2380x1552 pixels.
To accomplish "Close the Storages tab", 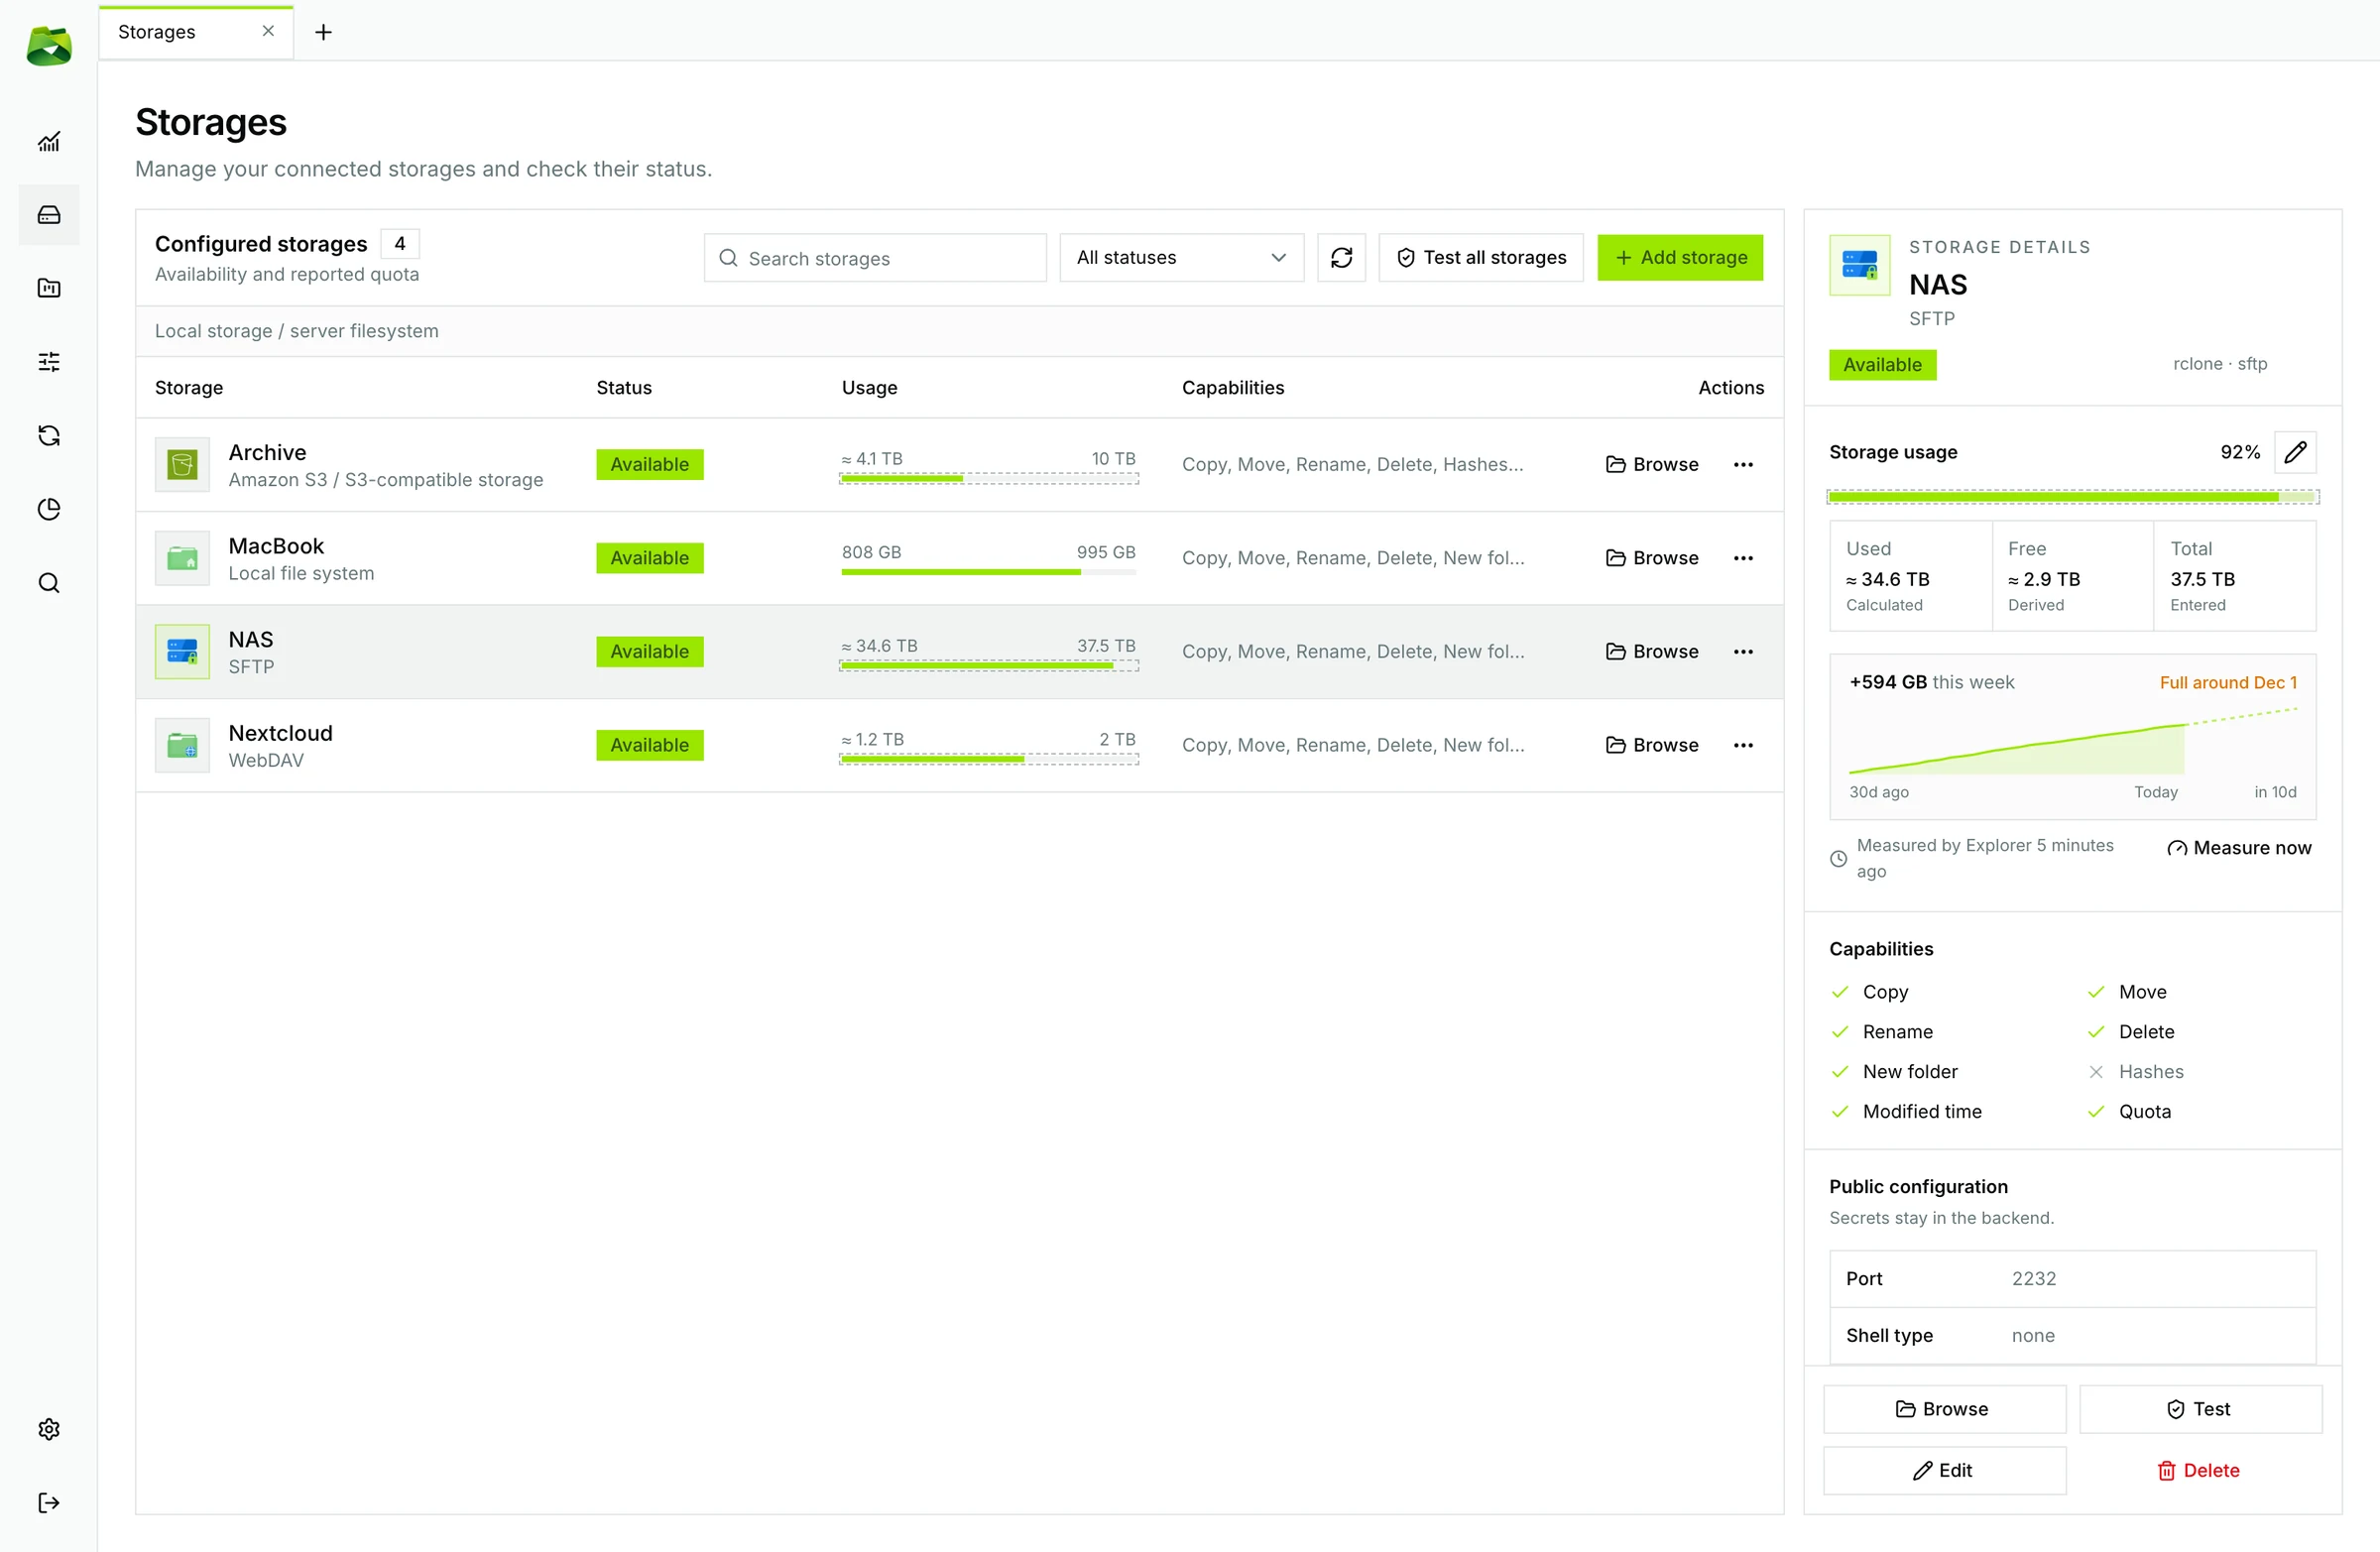I will (268, 31).
